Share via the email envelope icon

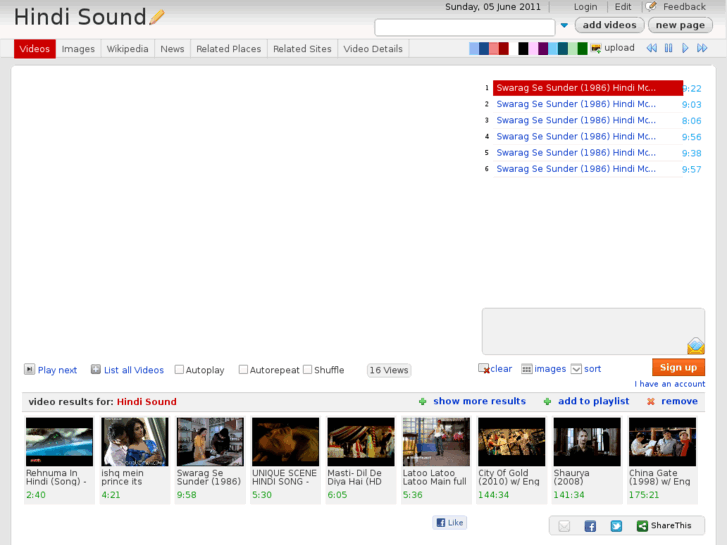564,526
